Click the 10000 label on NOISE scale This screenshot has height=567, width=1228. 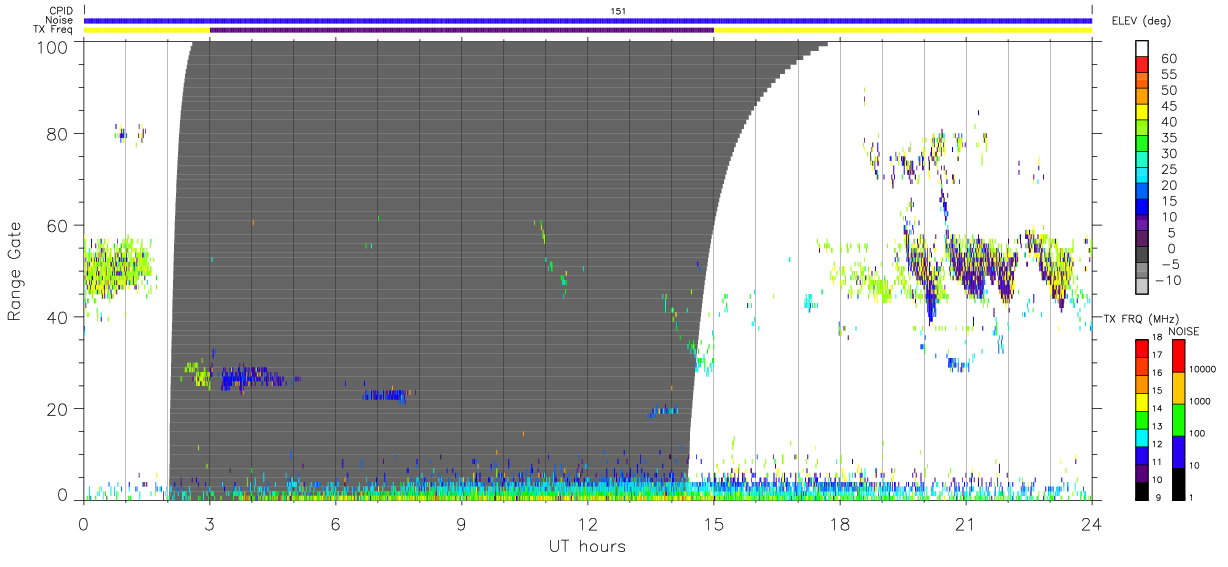click(1203, 370)
